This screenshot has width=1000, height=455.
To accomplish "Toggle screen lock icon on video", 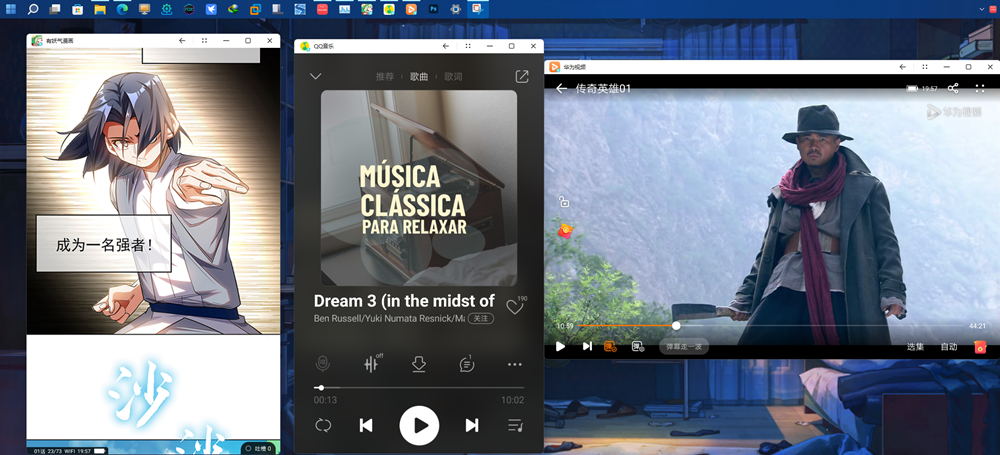I will pos(564,202).
